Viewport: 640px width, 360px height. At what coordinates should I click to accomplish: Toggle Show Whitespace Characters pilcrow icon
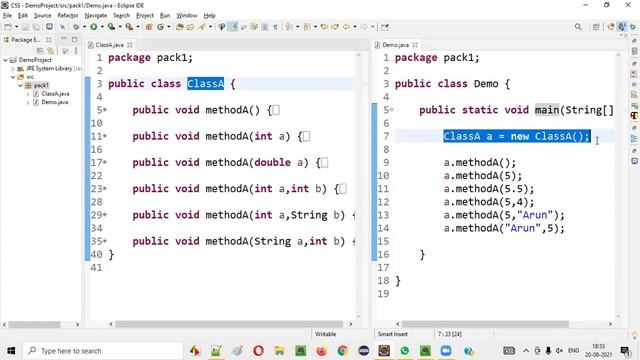[276, 27]
